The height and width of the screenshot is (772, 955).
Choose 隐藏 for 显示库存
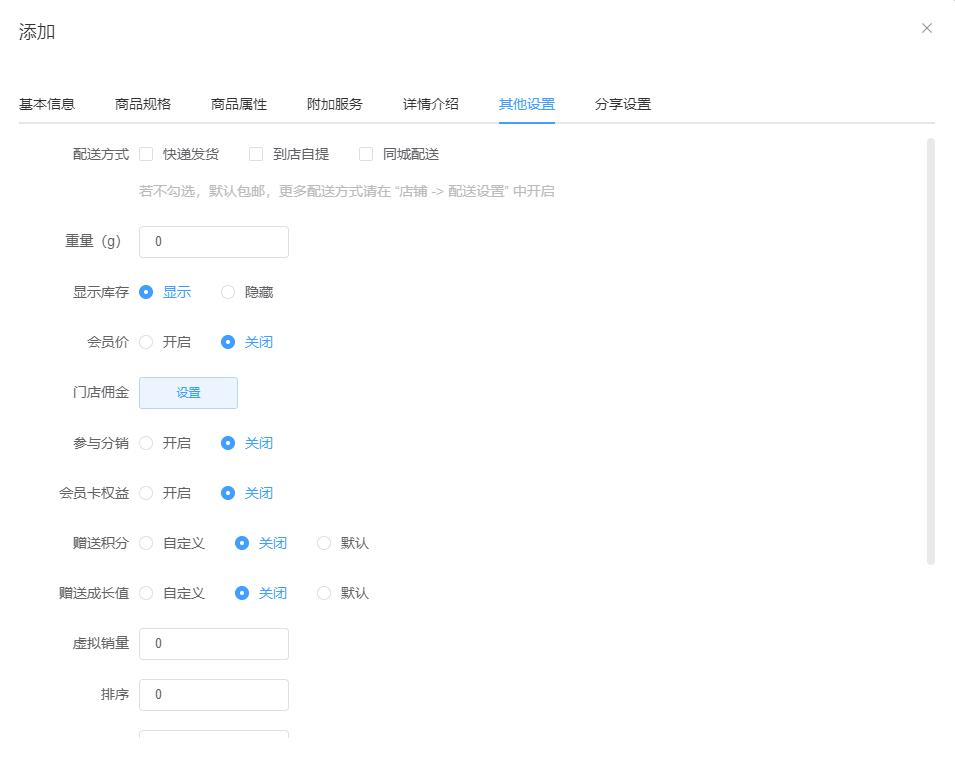228,292
